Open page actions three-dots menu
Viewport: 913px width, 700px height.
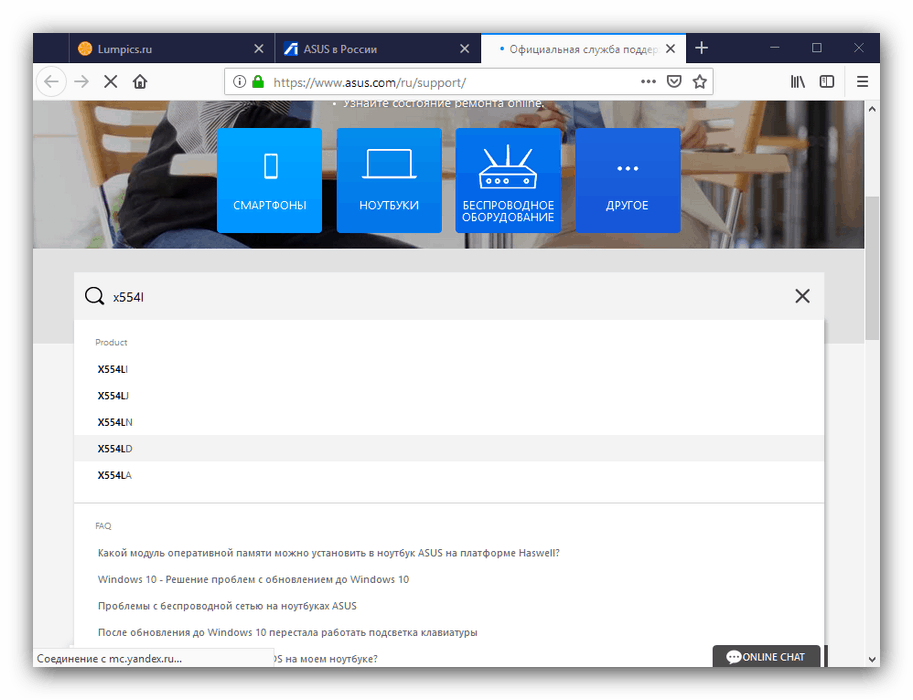click(x=648, y=82)
